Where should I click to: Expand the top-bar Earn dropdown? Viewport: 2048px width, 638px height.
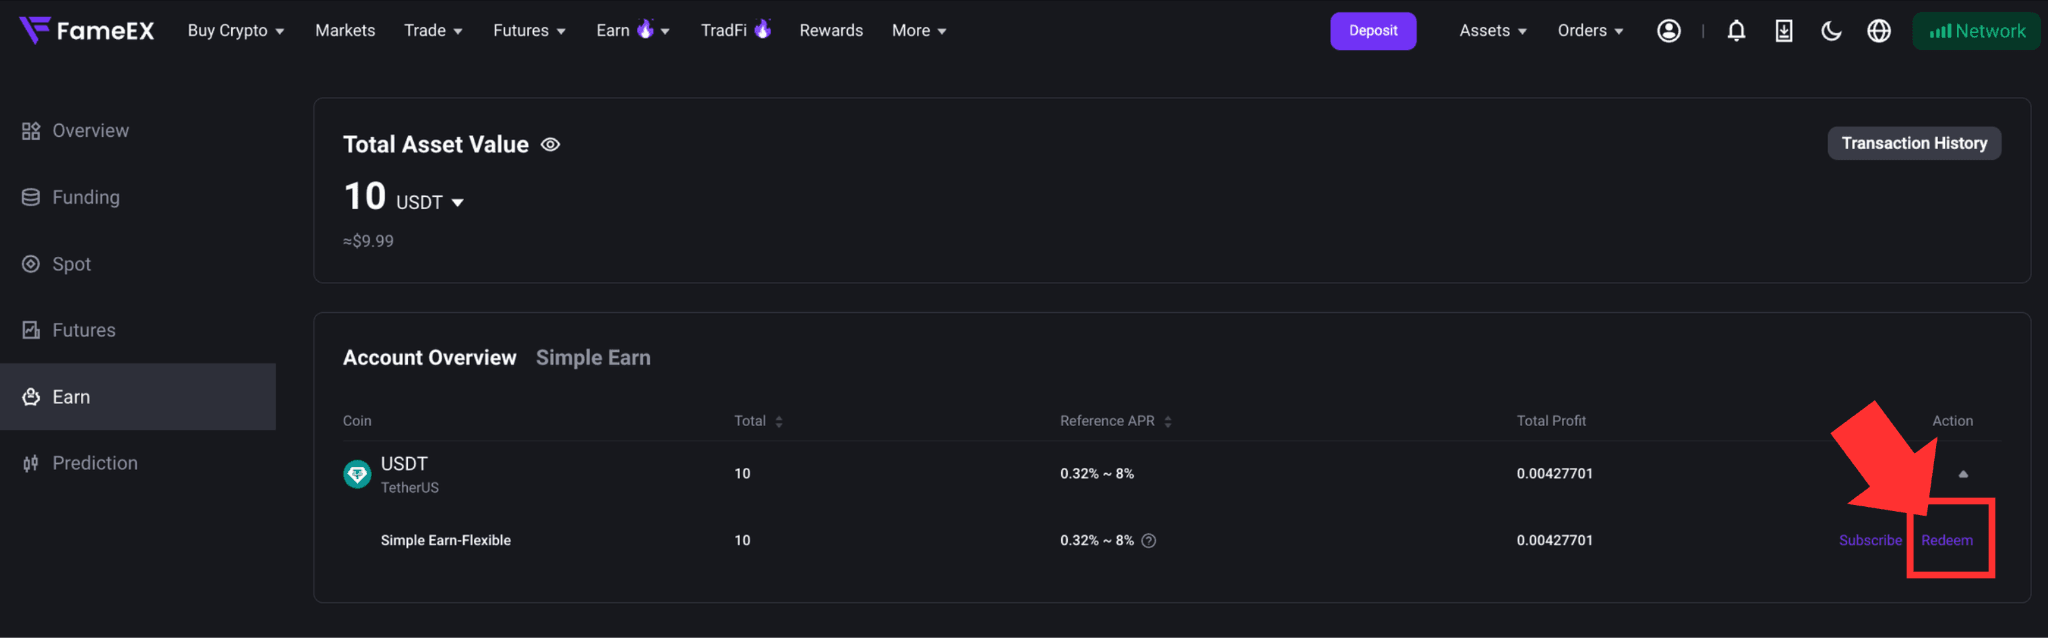(633, 31)
